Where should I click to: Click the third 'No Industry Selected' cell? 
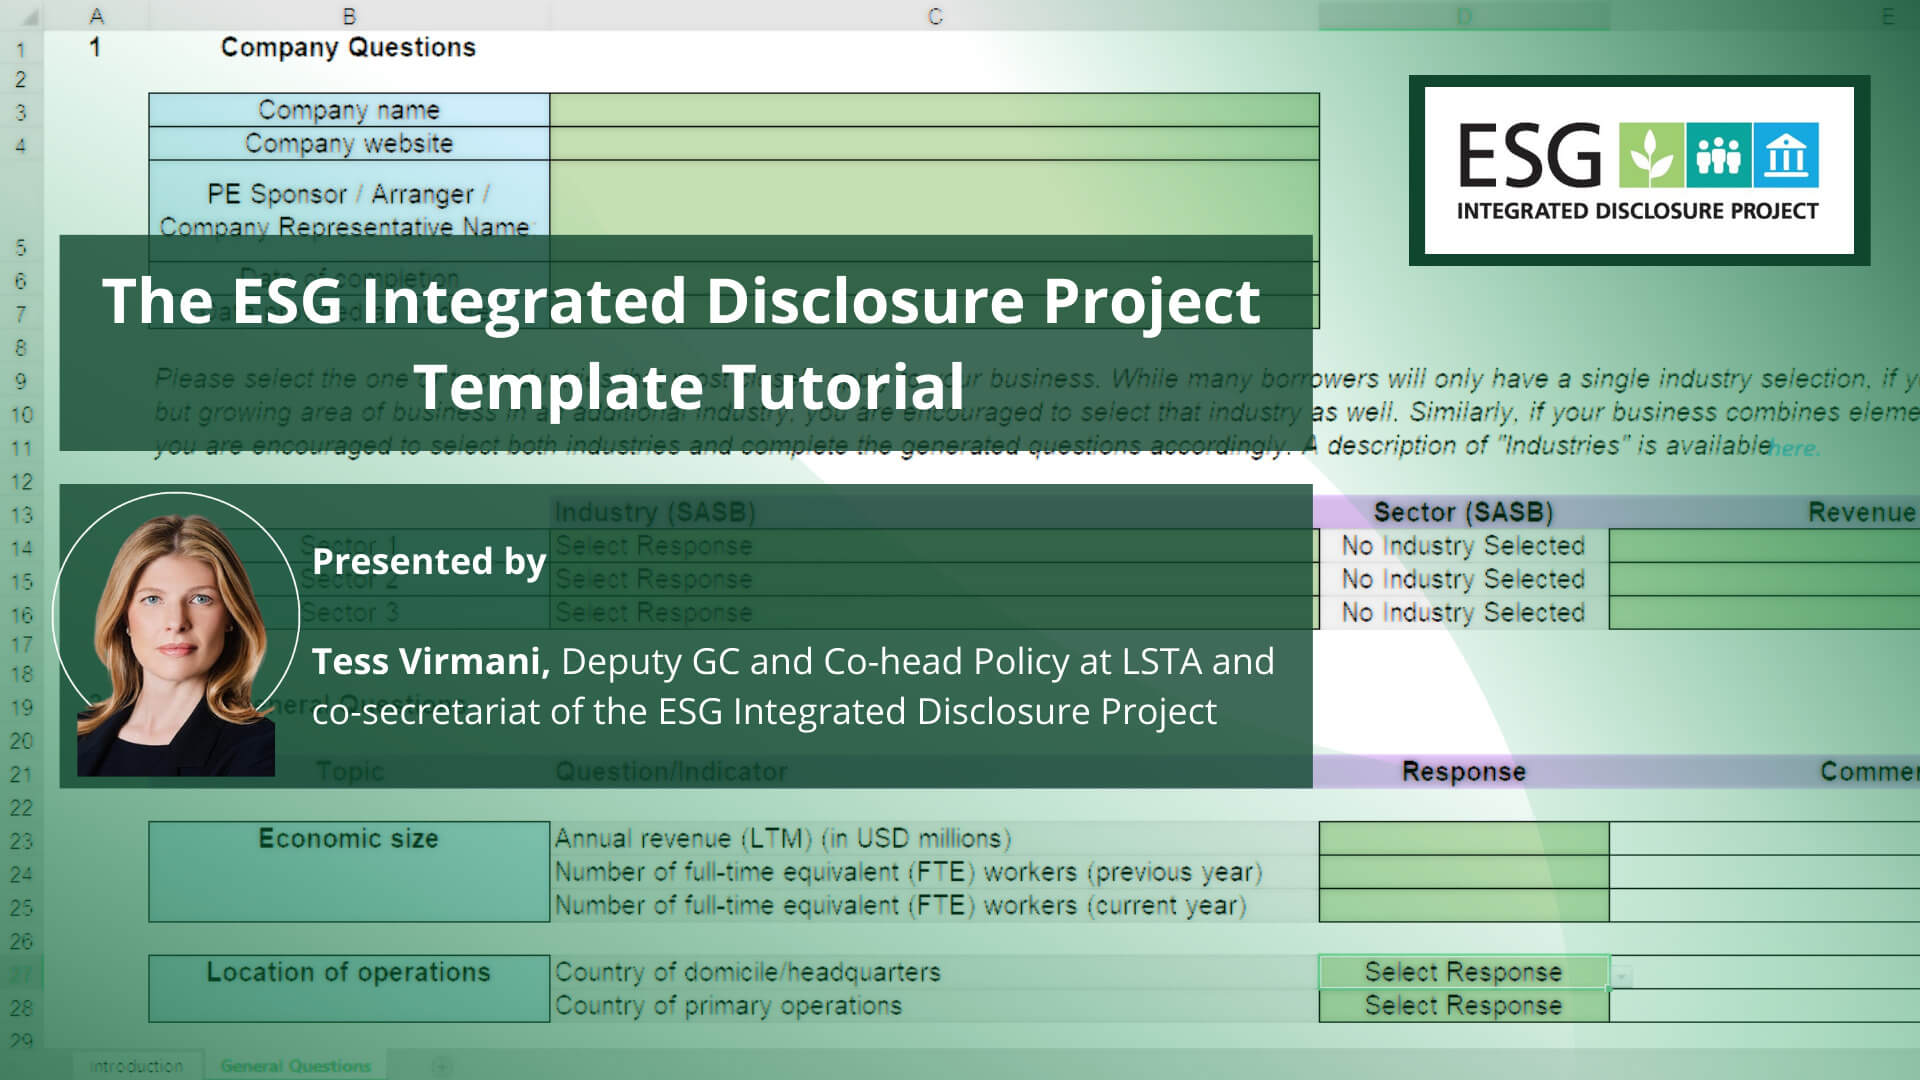pyautogui.click(x=1464, y=612)
